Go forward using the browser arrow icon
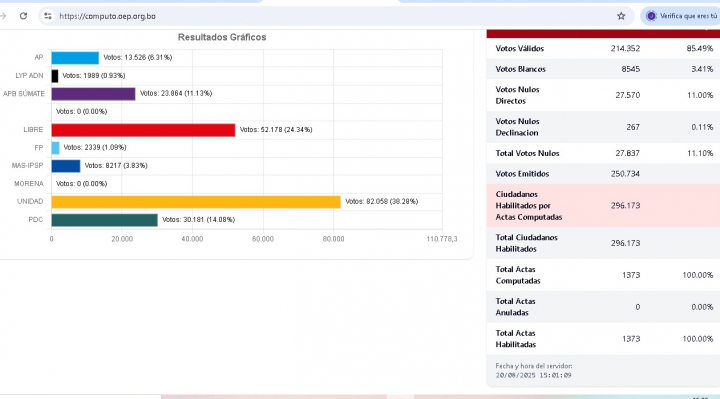Viewport: 720px width, 399px height. [x=3, y=16]
